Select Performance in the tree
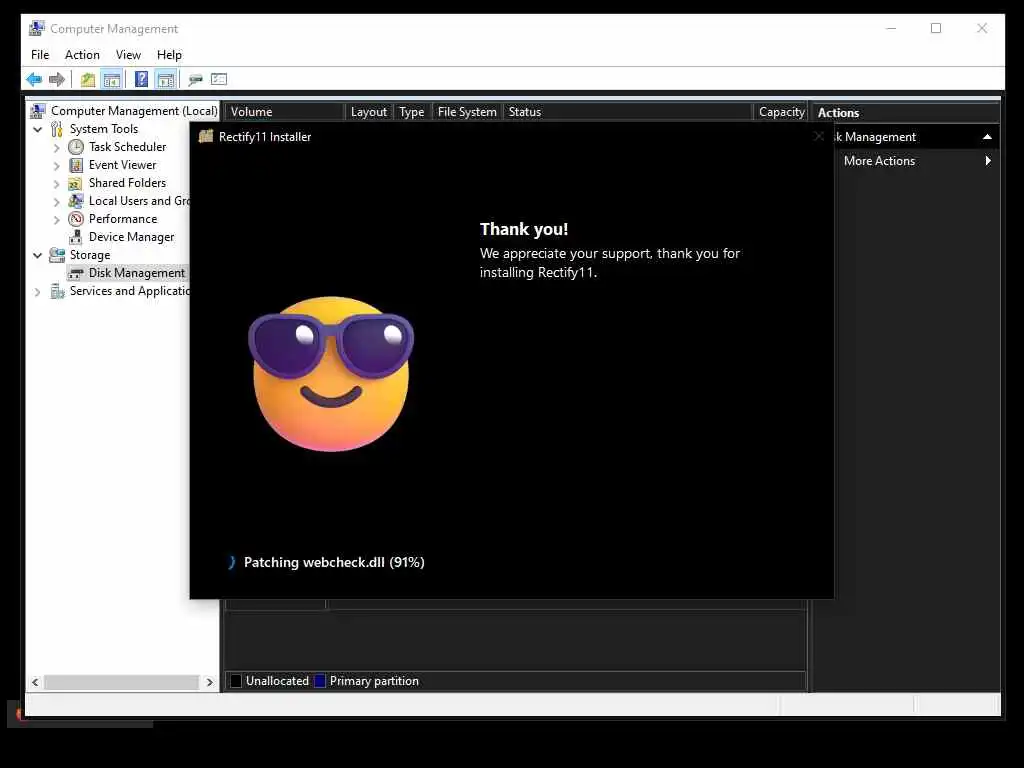This screenshot has width=1024, height=768. coord(123,219)
